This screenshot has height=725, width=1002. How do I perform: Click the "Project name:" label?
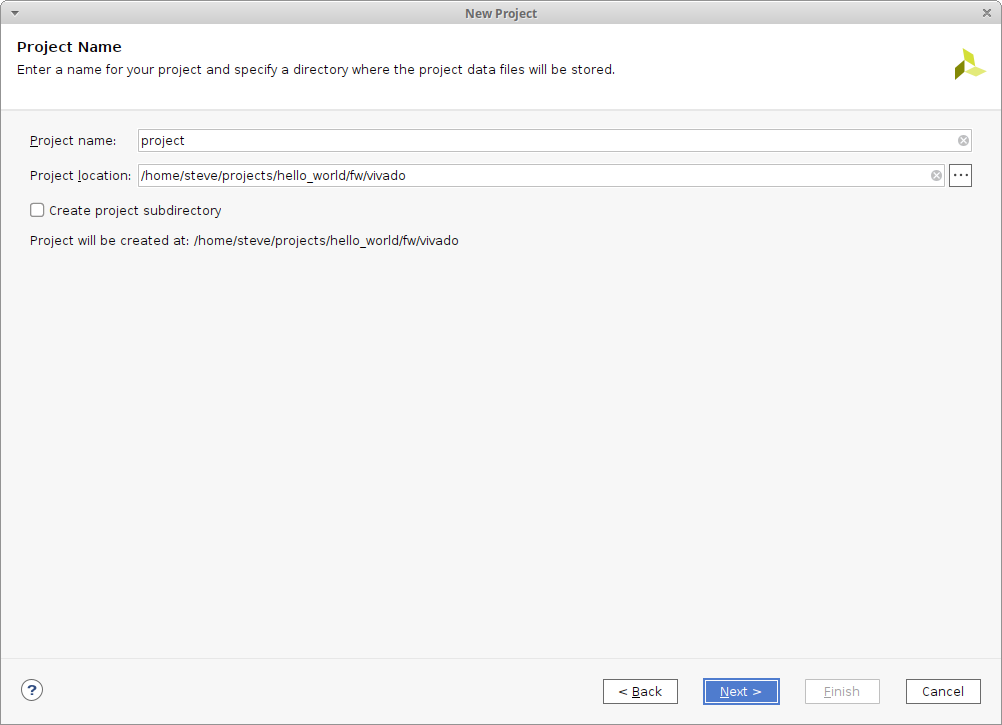(x=73, y=141)
